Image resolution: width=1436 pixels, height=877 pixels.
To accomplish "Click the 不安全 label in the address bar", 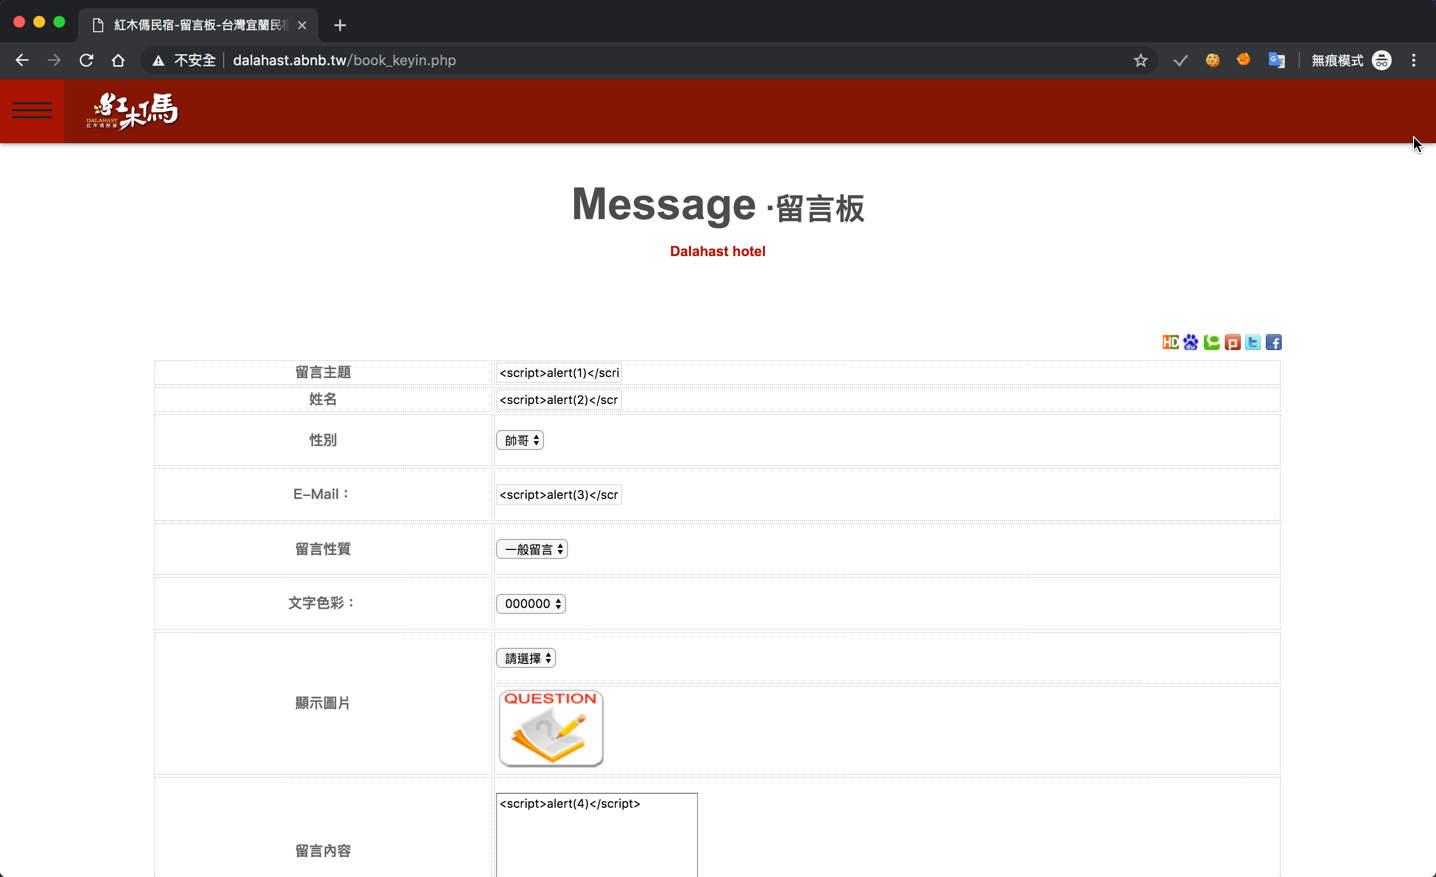I will (x=195, y=61).
